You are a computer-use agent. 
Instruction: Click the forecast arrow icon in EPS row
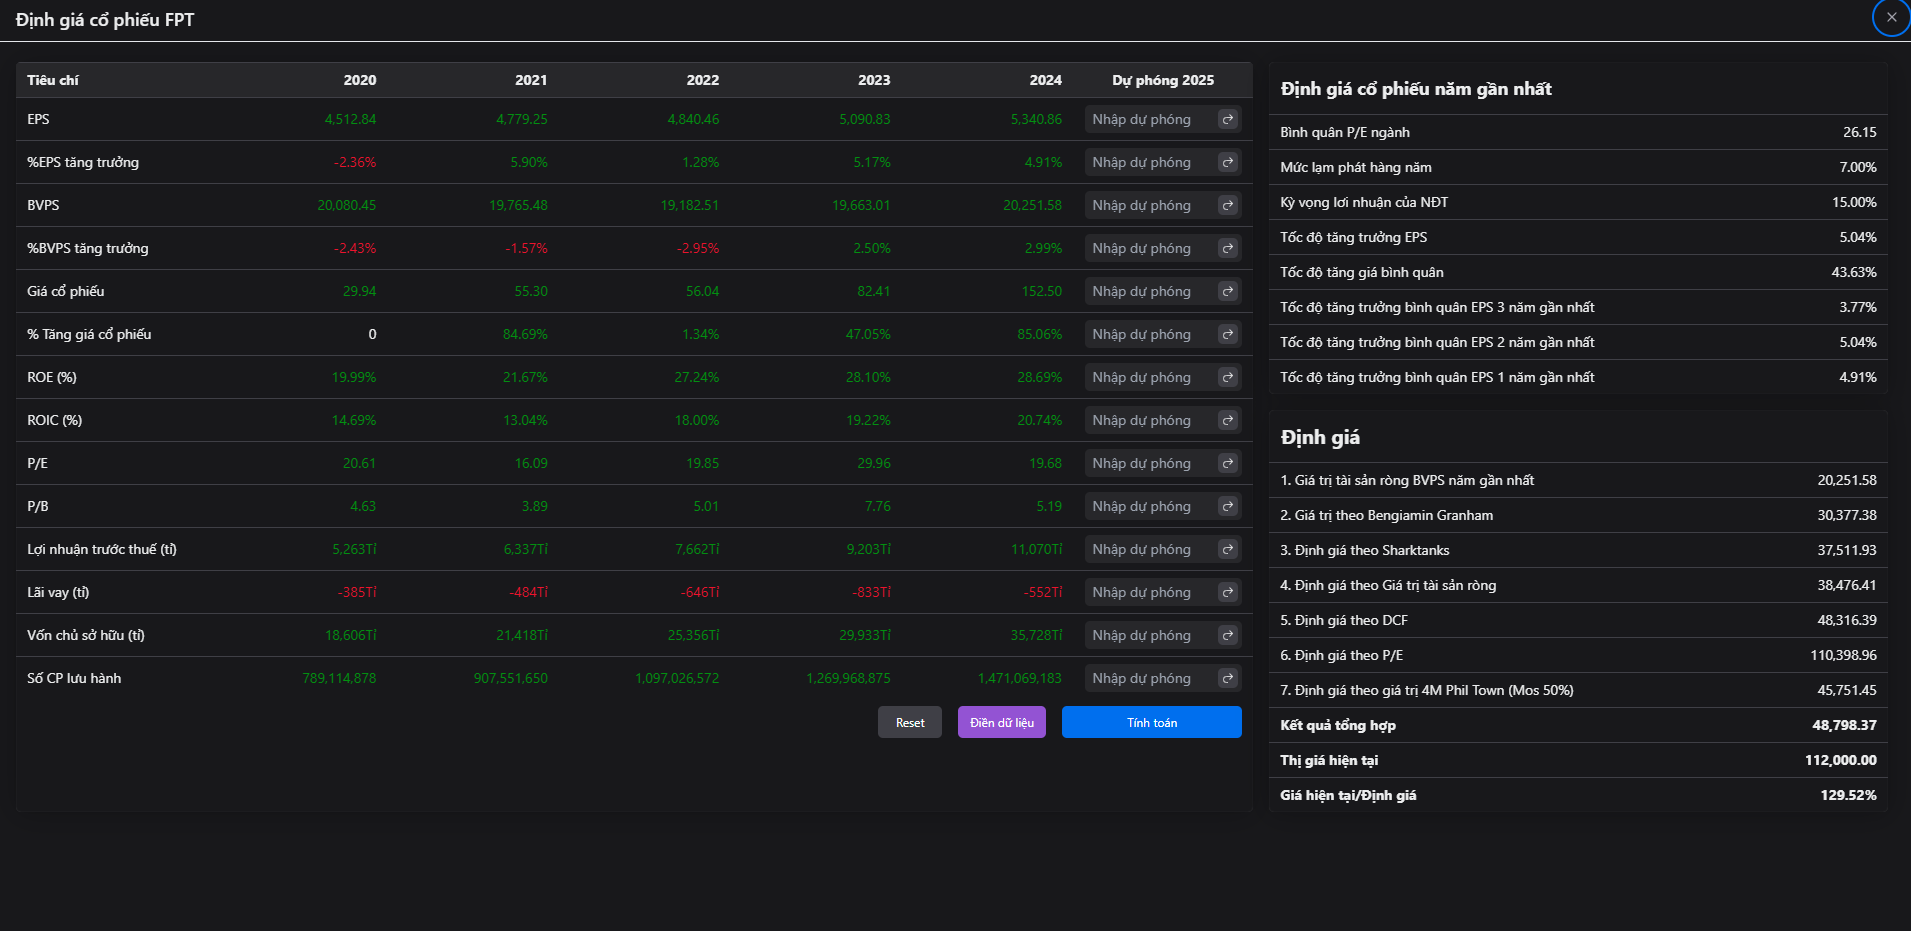tap(1228, 119)
